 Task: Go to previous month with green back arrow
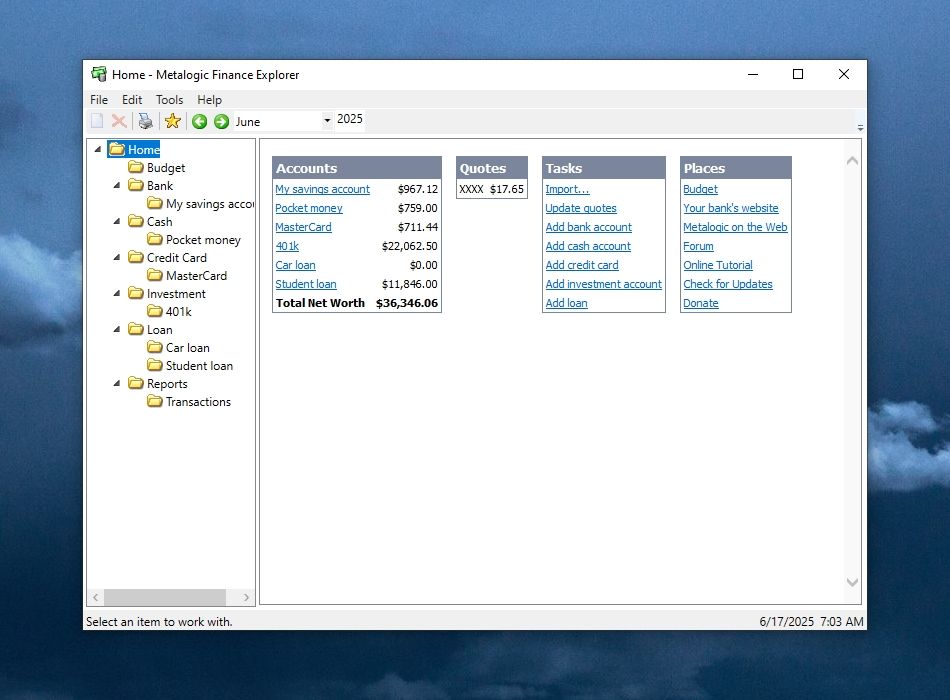(199, 122)
